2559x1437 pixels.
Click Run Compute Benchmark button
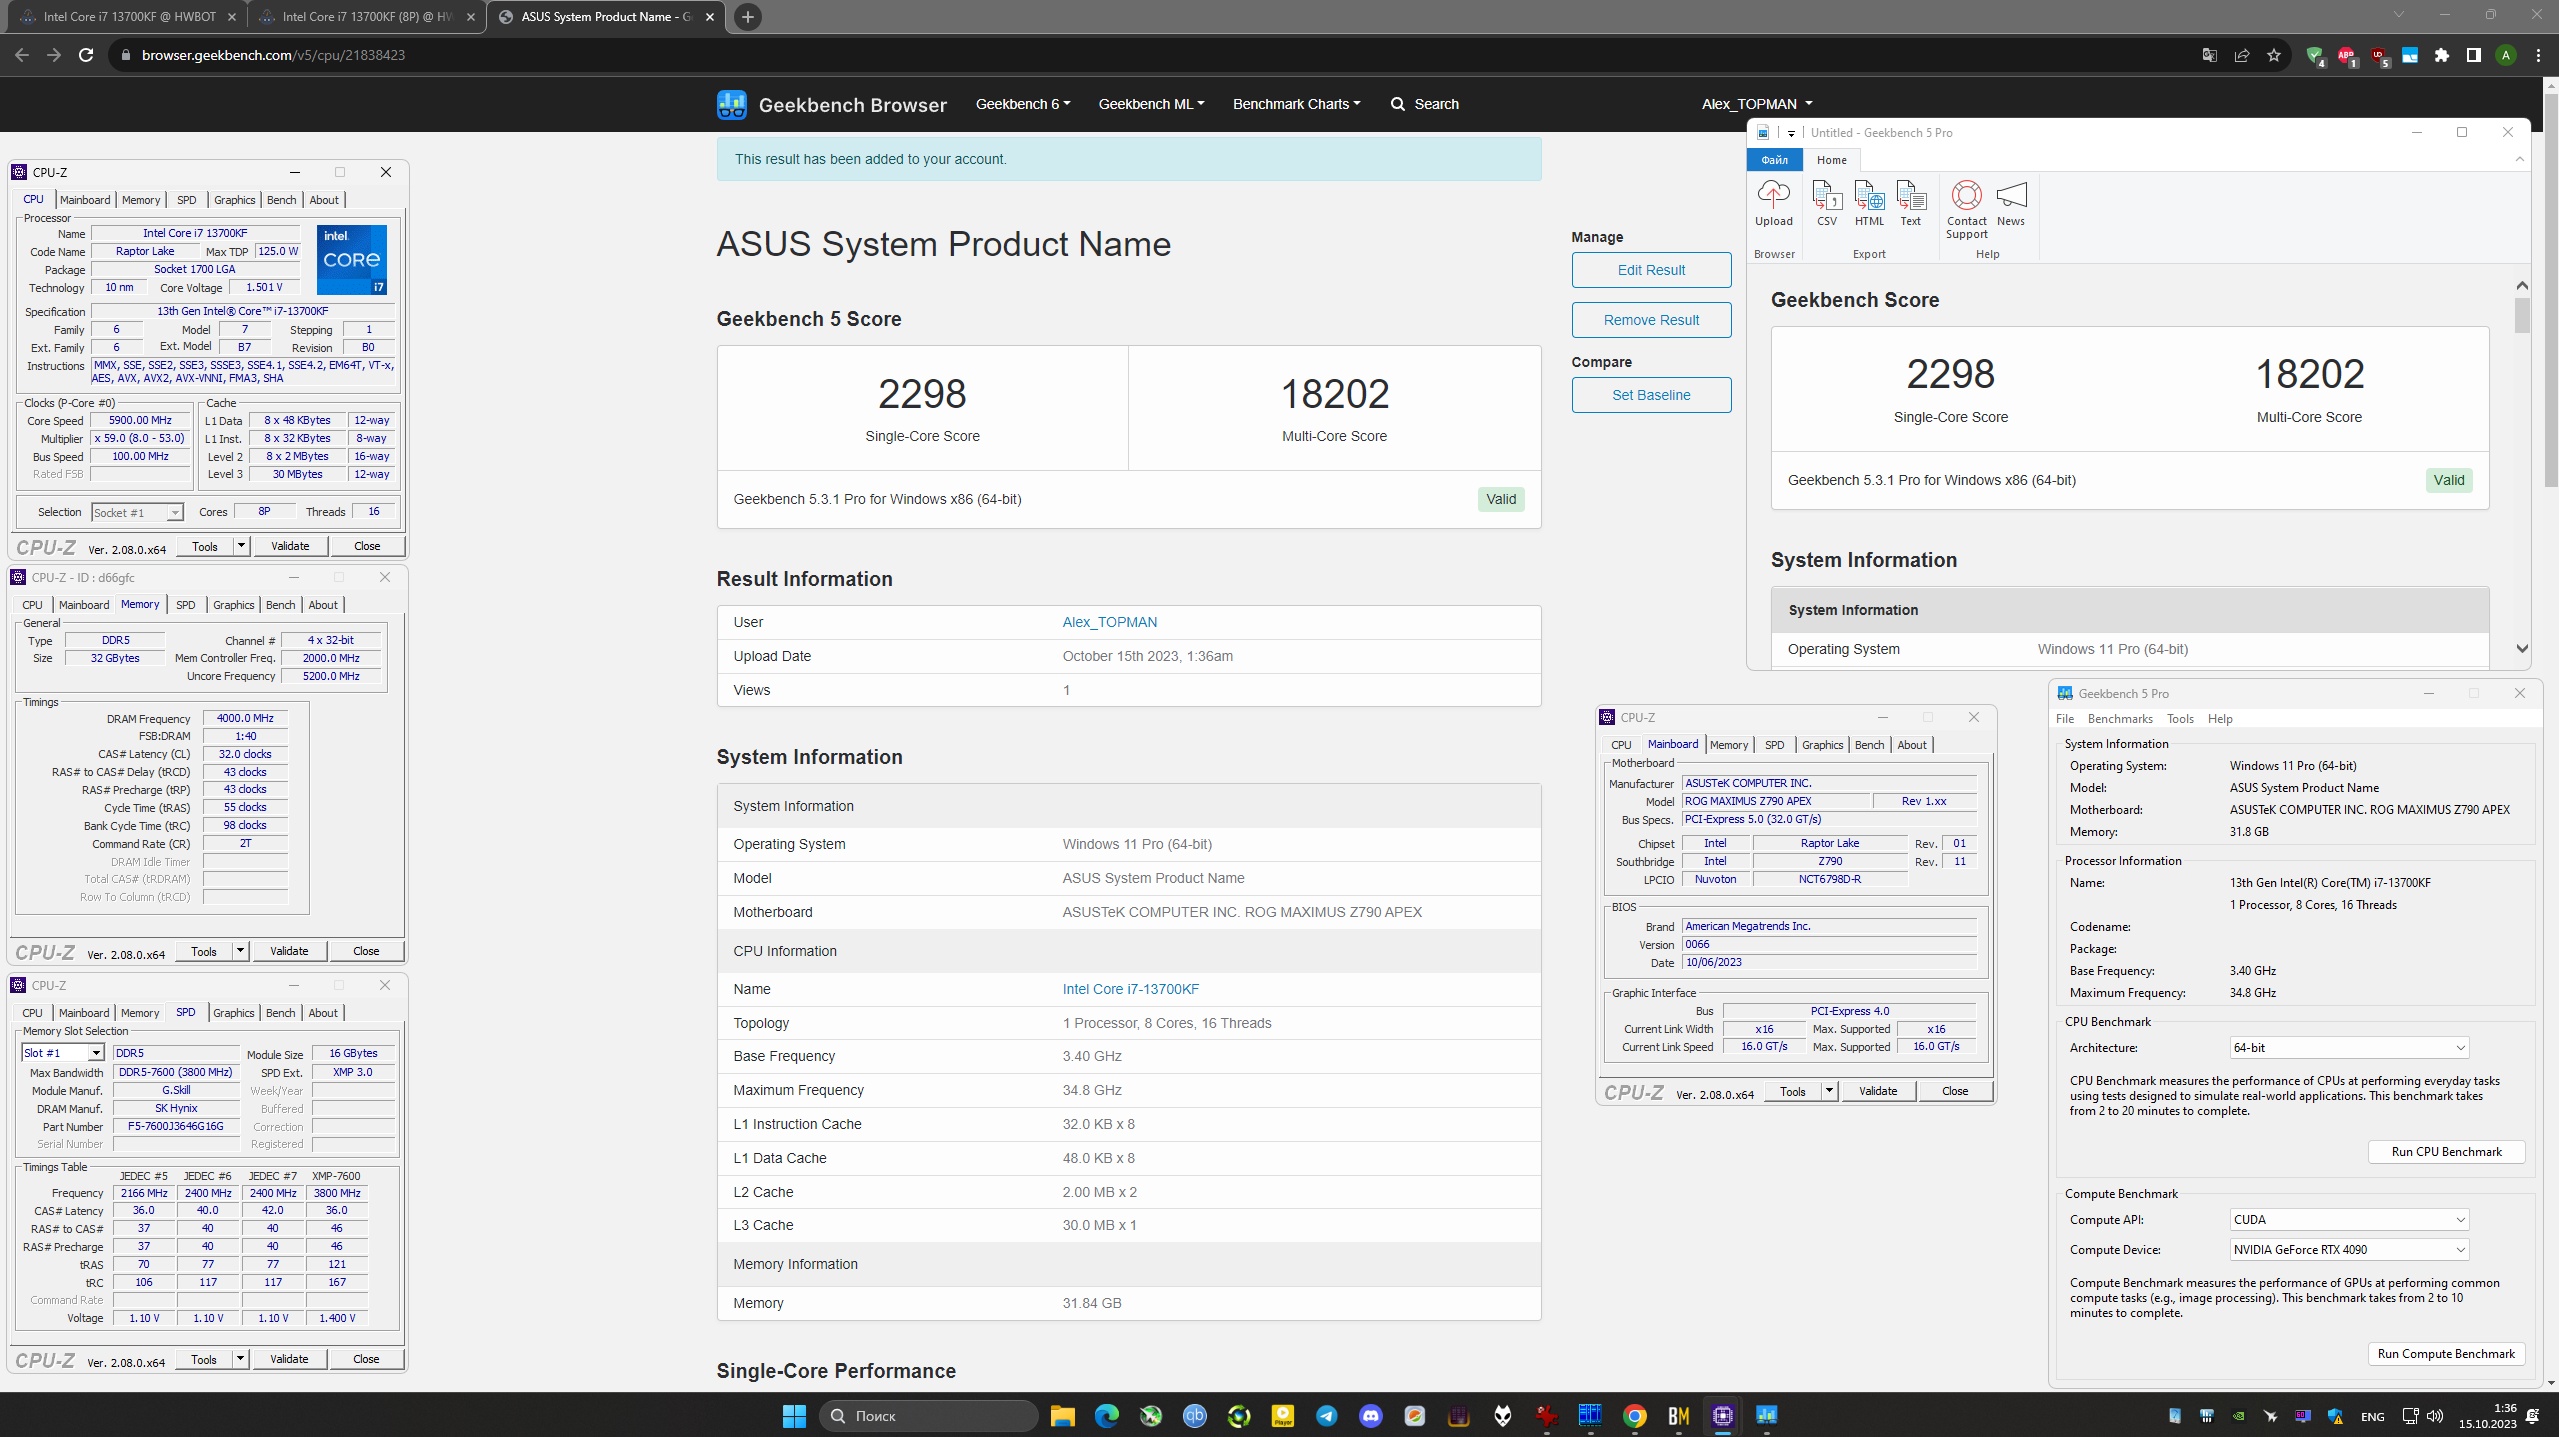2445,1354
